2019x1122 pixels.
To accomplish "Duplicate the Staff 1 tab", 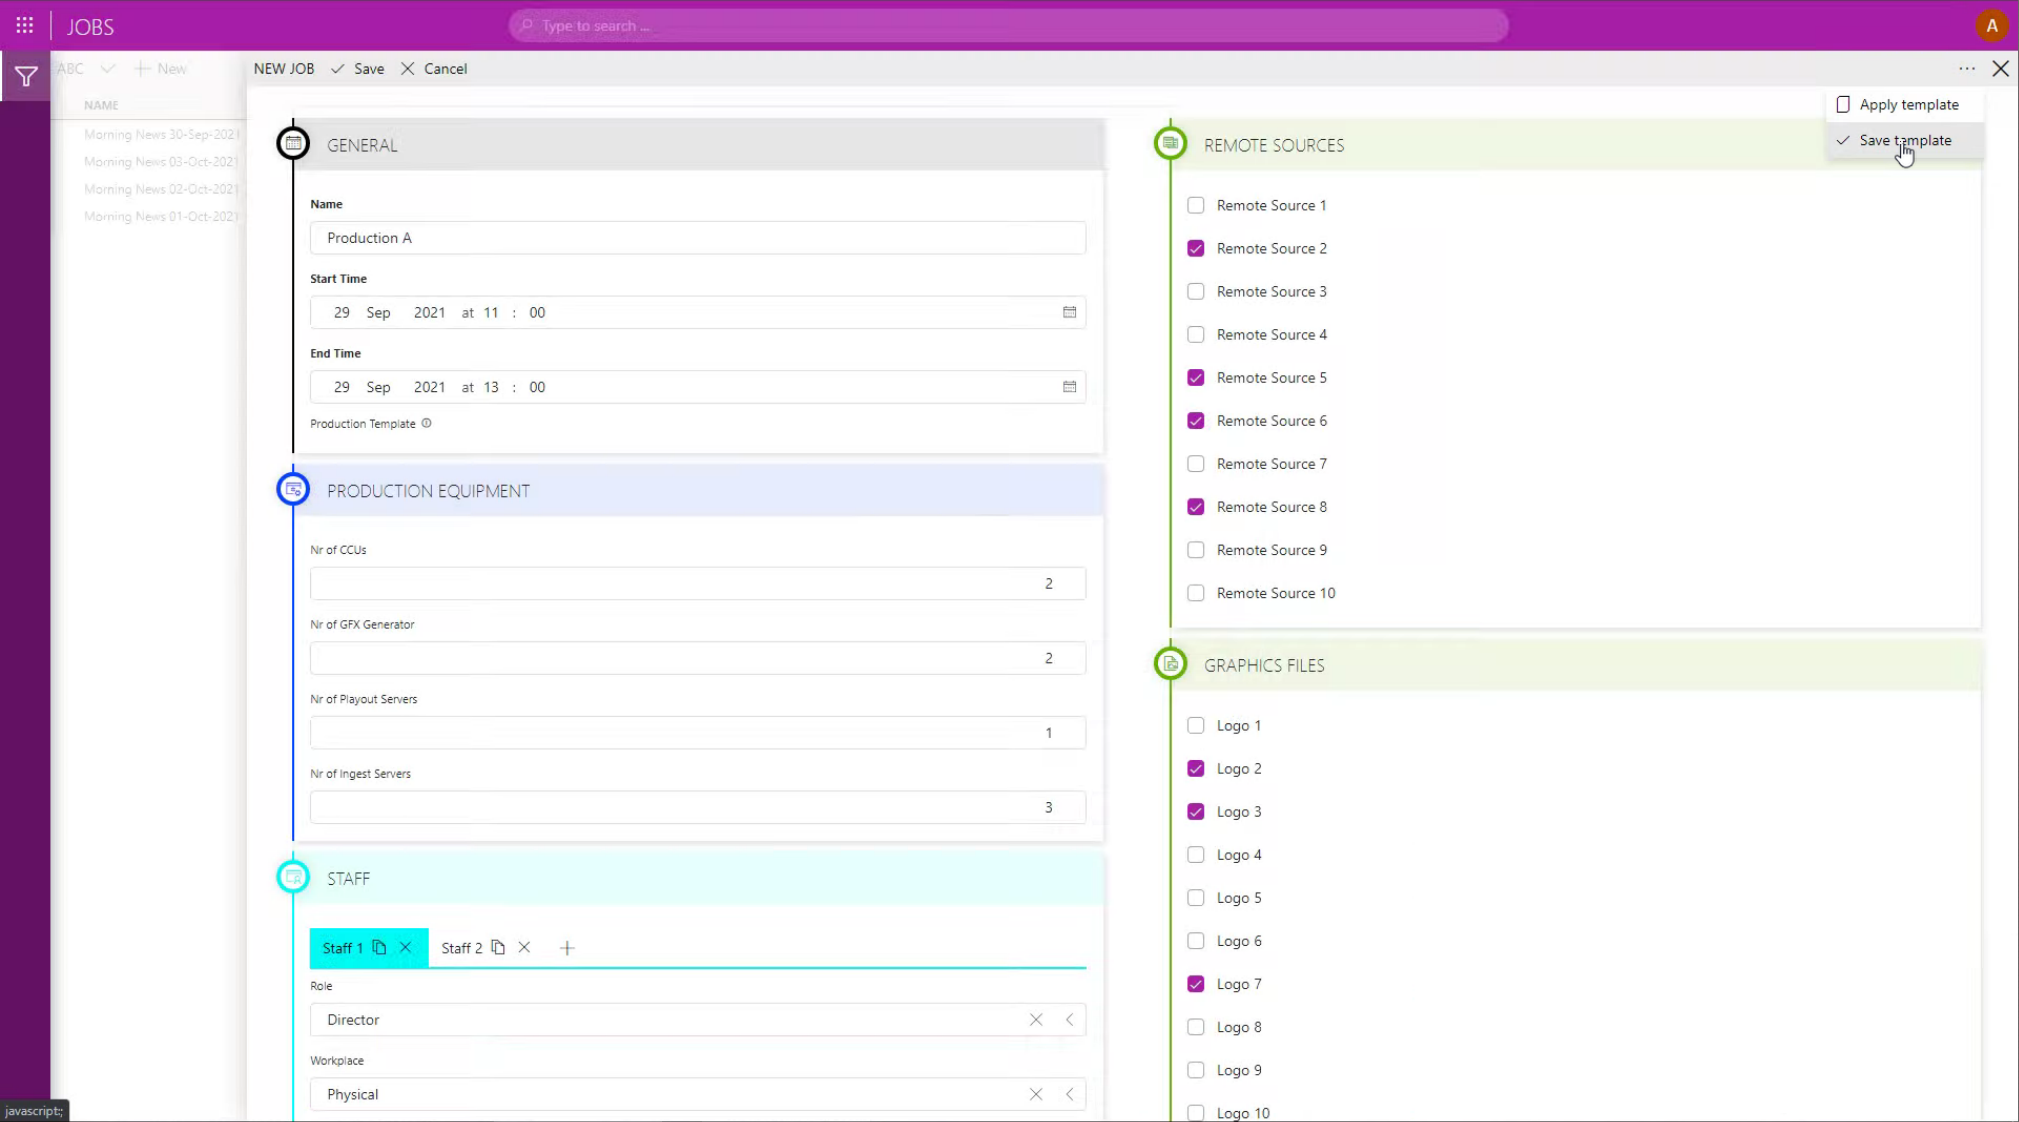I will 379,947.
